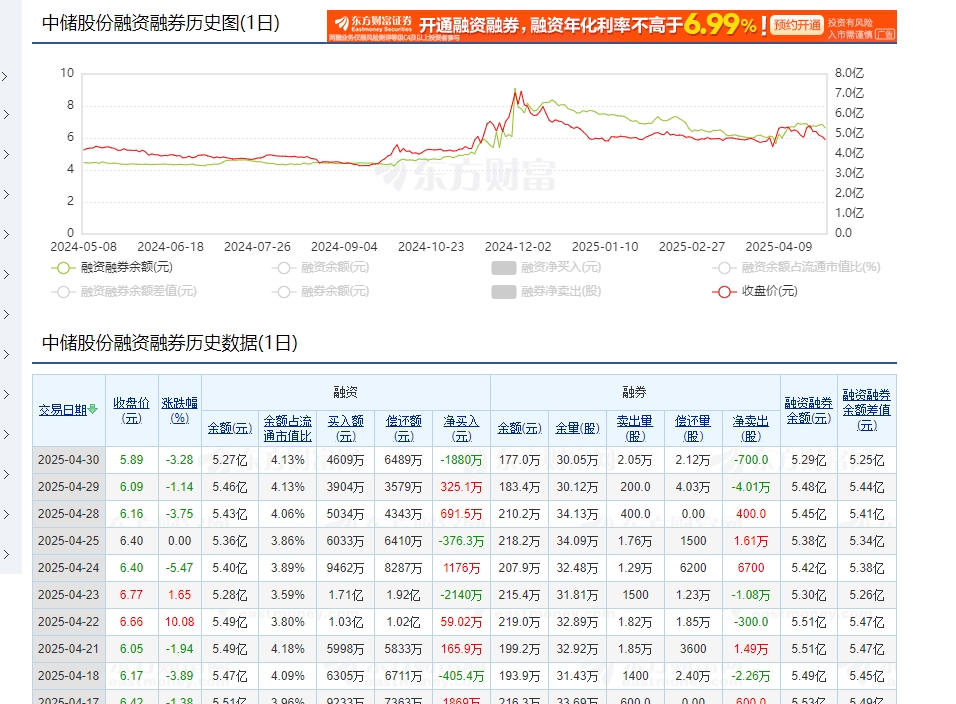Sort by 余量(股) header
Image resolution: width=956 pixels, height=704 pixels.
pyautogui.click(x=577, y=428)
